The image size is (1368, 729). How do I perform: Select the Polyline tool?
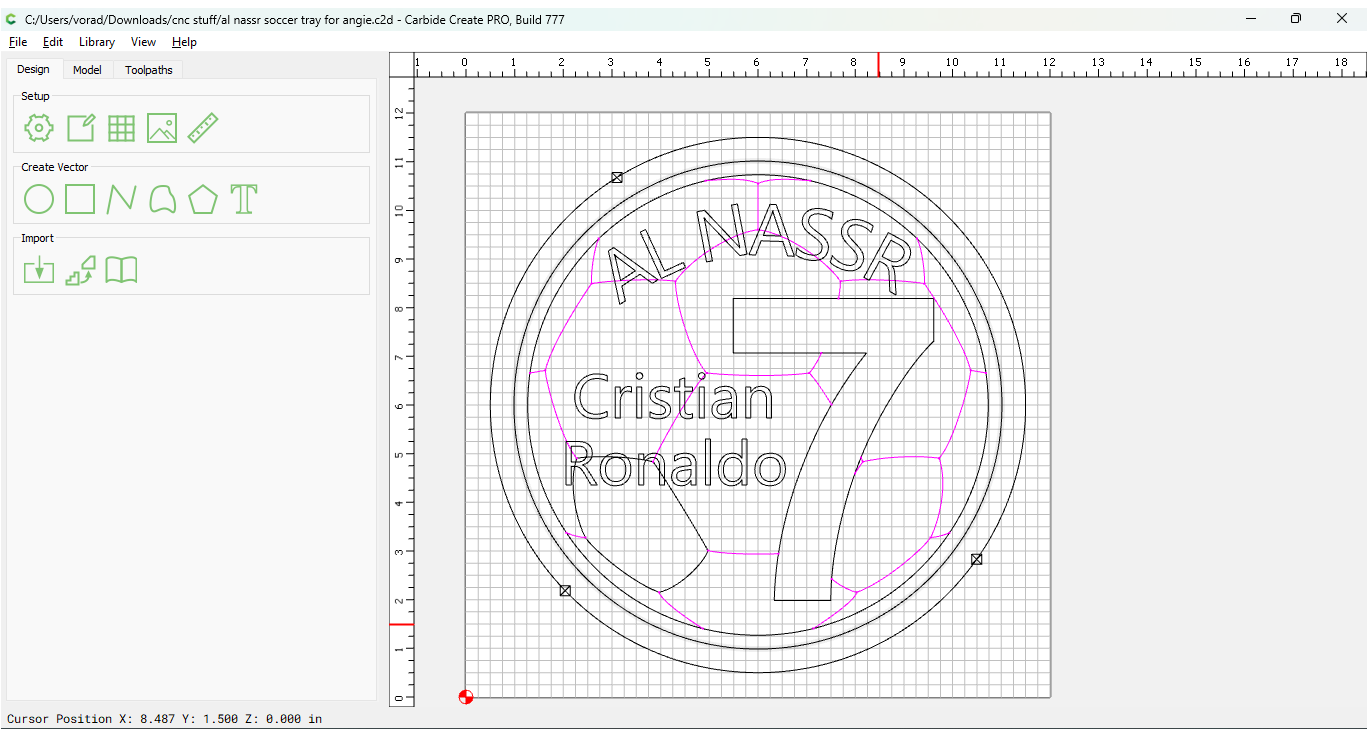tap(121, 199)
